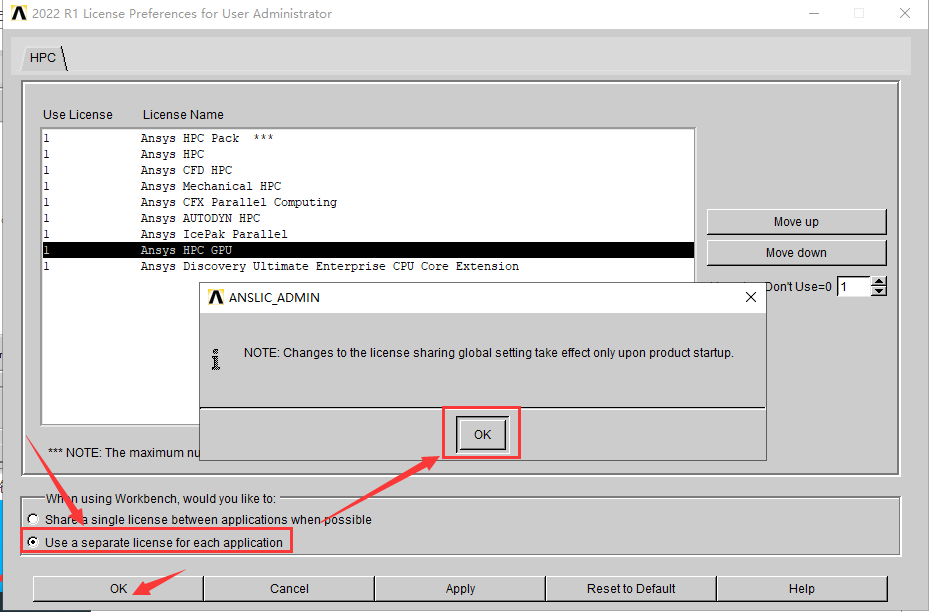Select use a separate license radio option
Screen dimensions: 931x612
[34, 542]
